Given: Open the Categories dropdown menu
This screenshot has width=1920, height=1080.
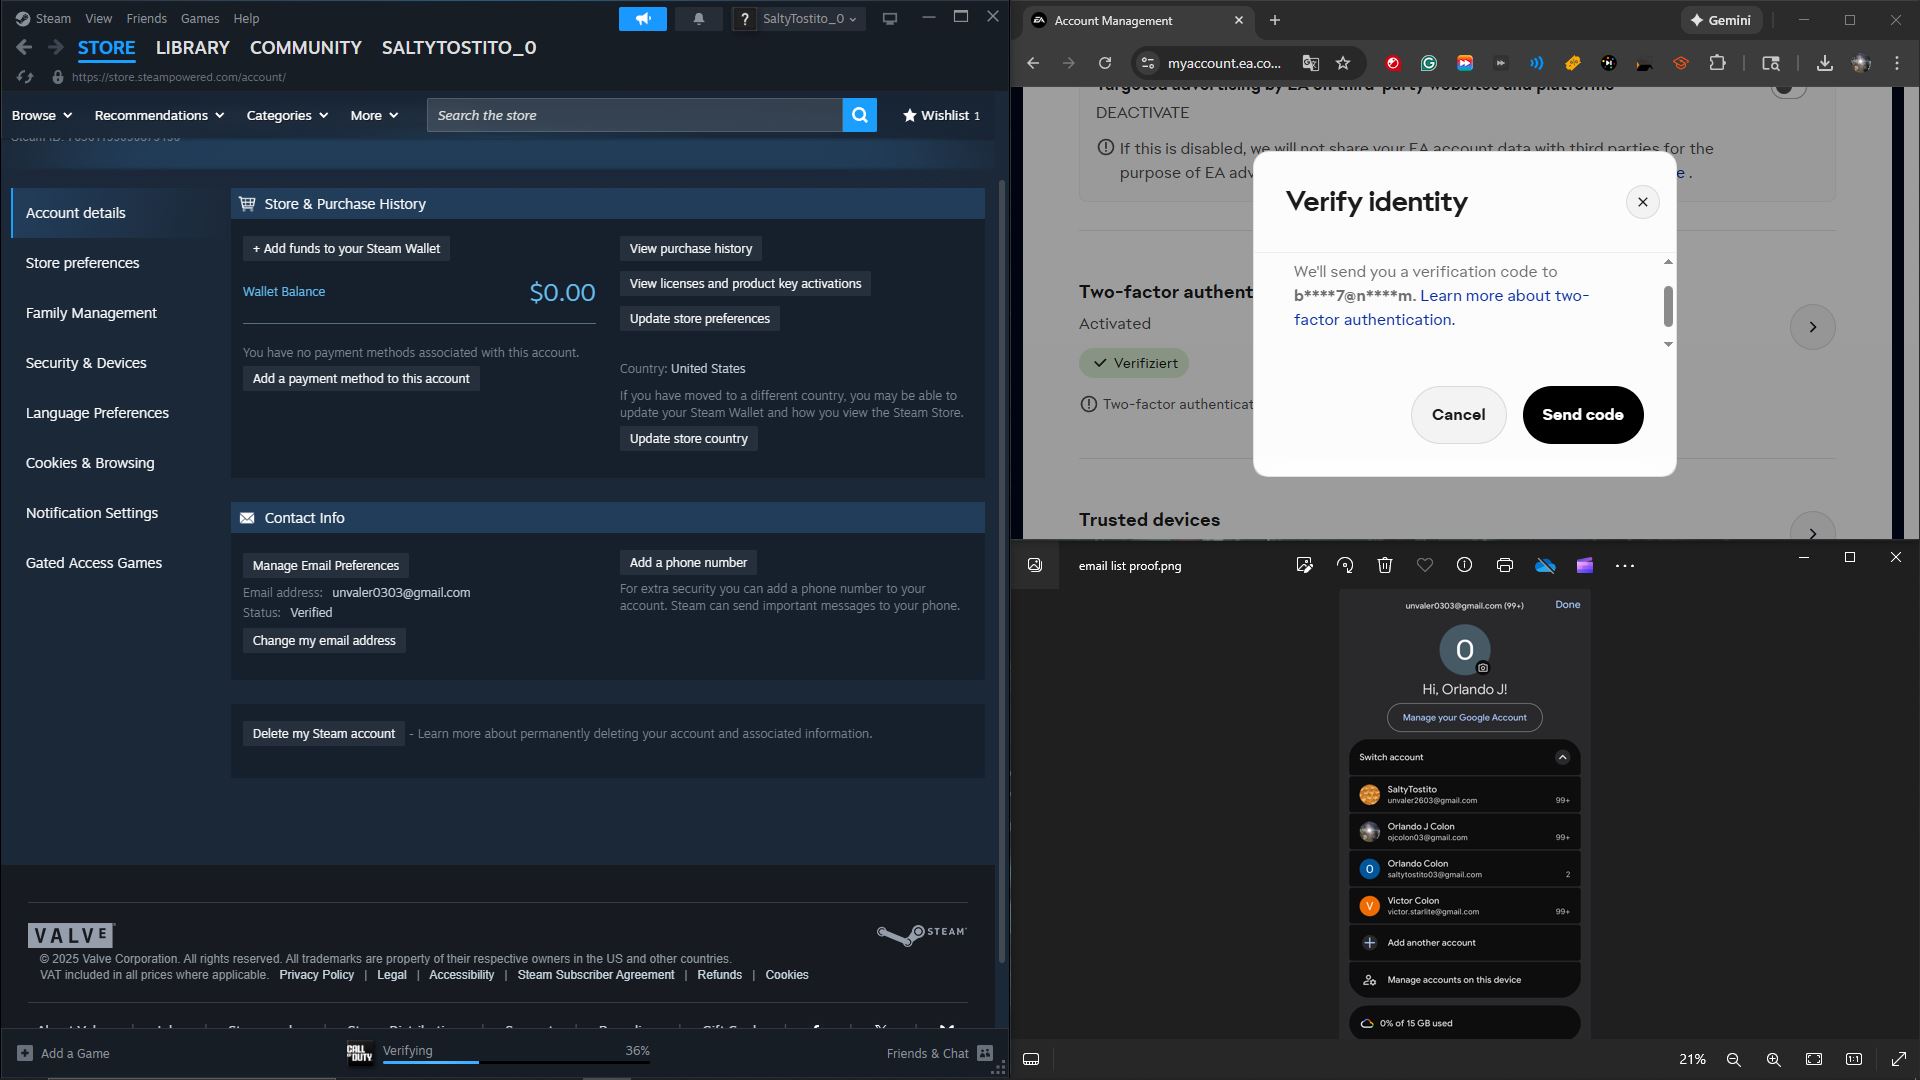Looking at the screenshot, I should (287, 115).
